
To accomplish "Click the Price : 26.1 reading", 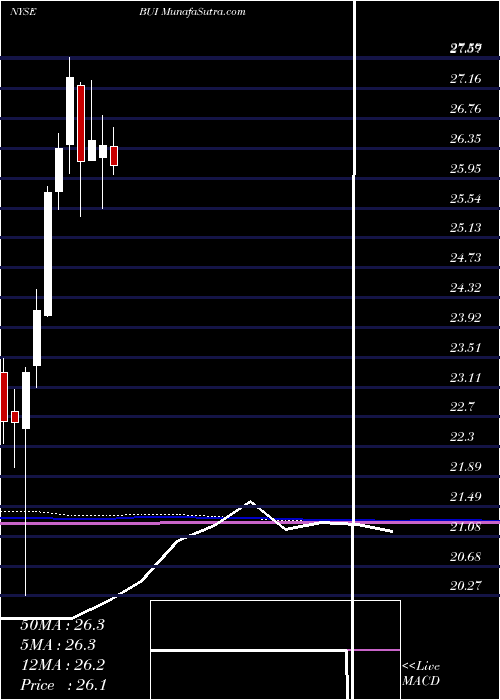I will tap(62, 685).
